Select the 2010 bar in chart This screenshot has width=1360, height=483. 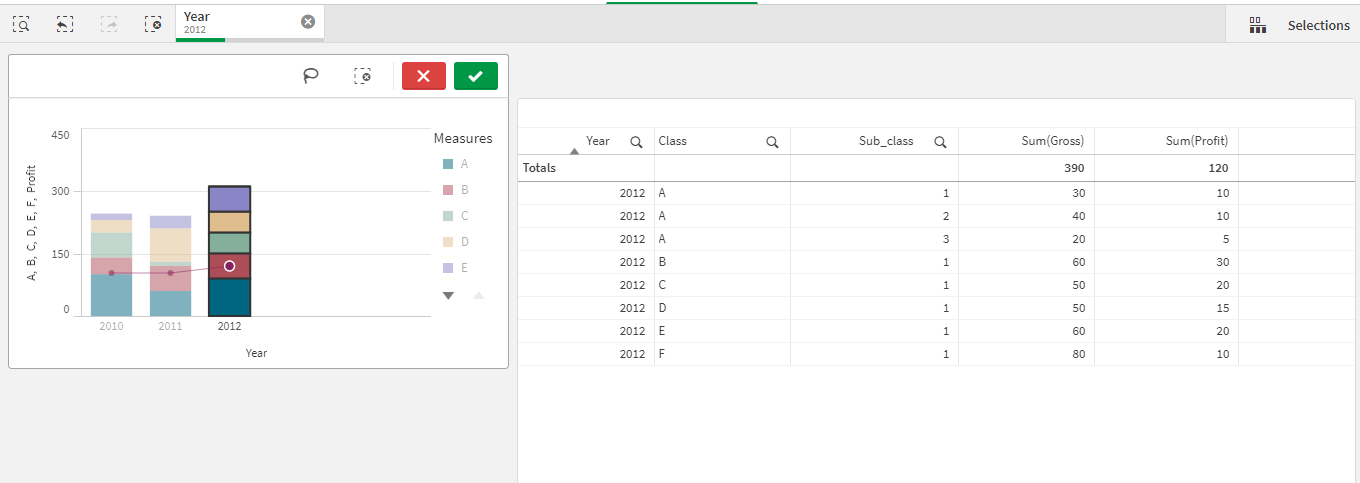point(111,265)
